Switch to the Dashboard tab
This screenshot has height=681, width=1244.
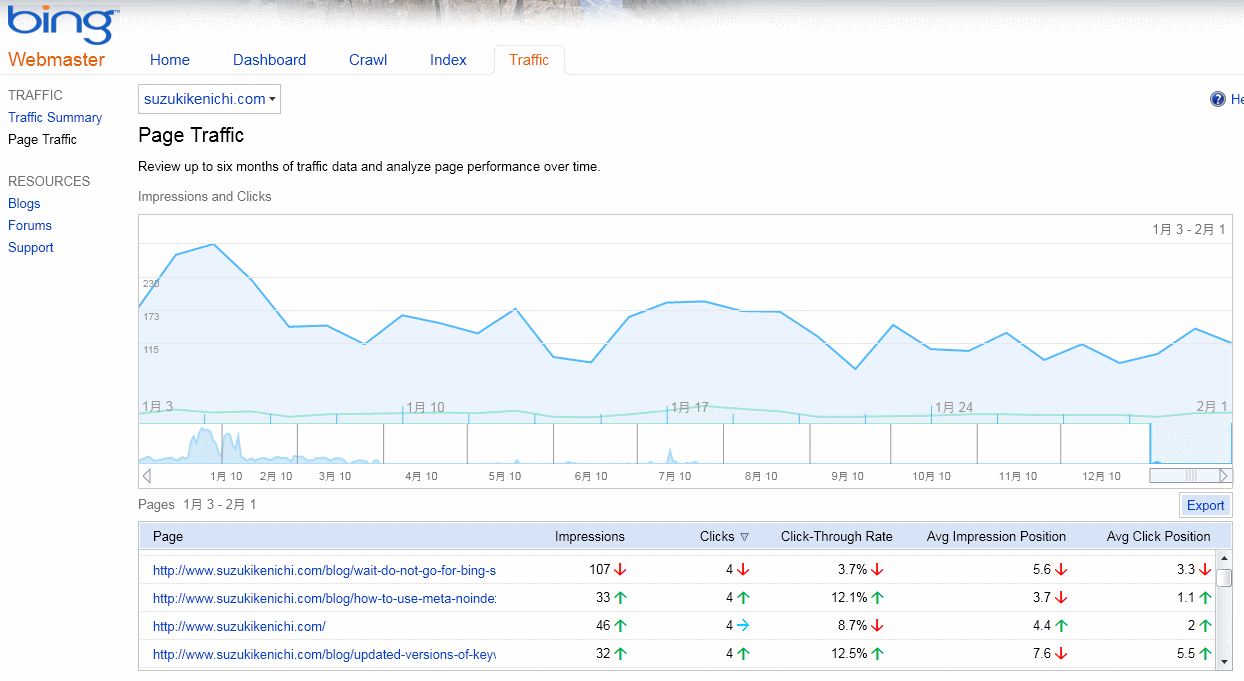269,60
